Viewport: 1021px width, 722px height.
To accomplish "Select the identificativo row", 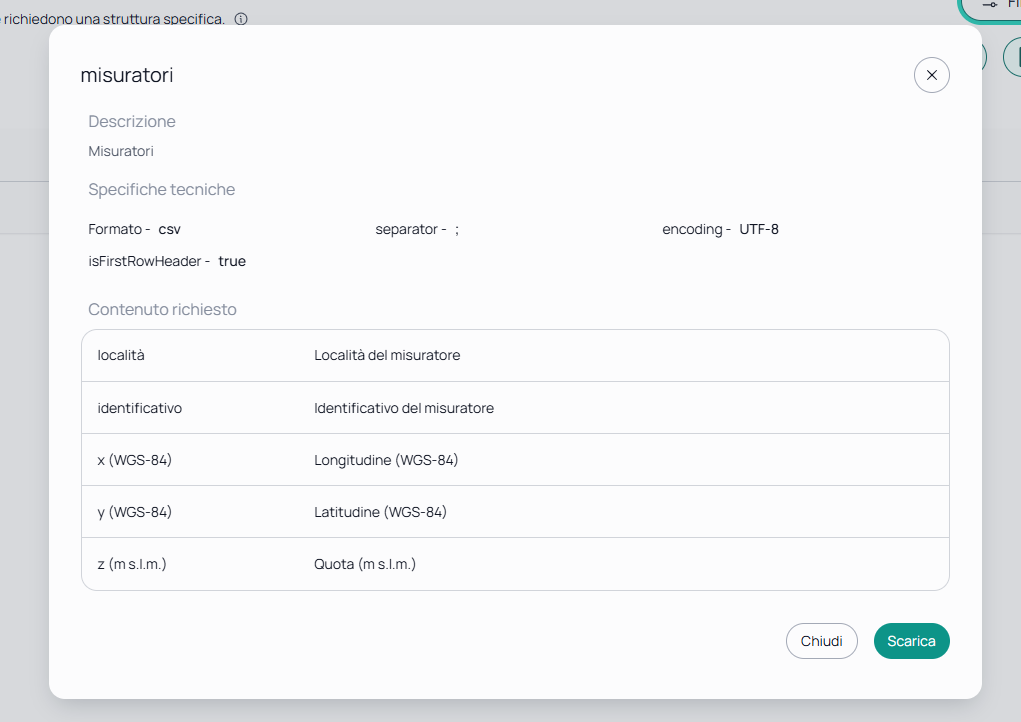I will (515, 408).
